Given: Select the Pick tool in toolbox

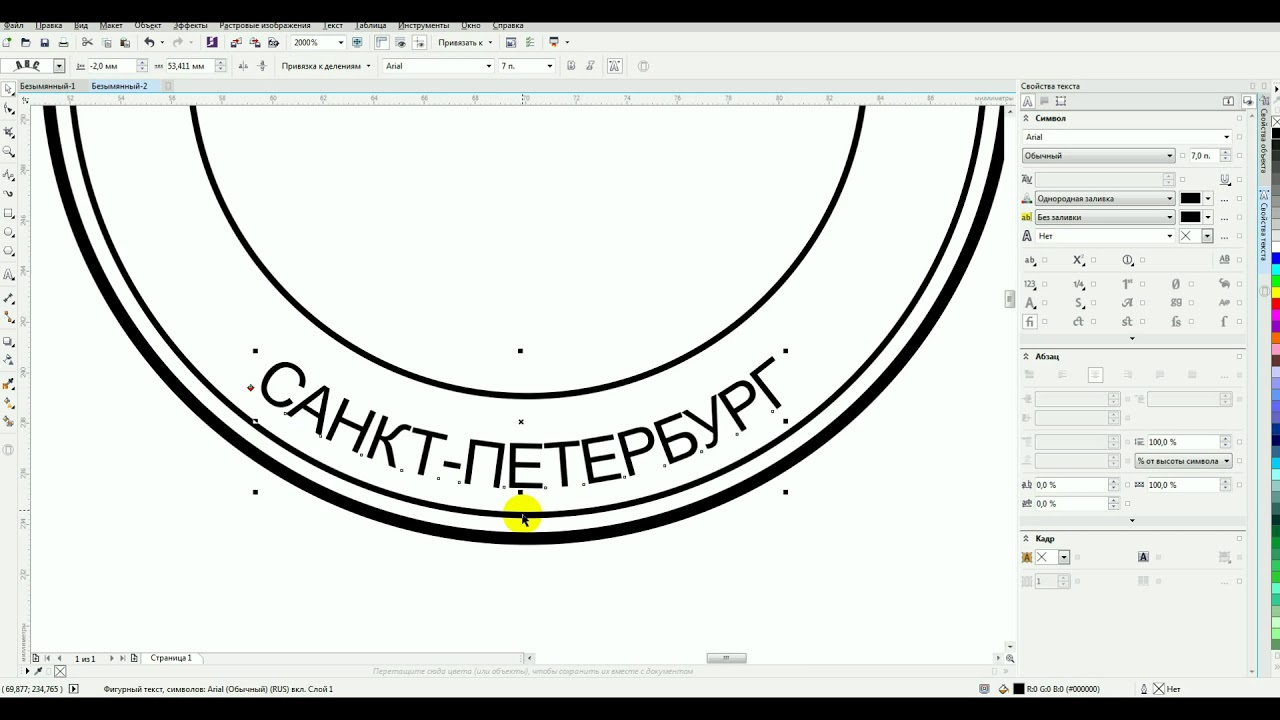Looking at the screenshot, I should tap(9, 90).
